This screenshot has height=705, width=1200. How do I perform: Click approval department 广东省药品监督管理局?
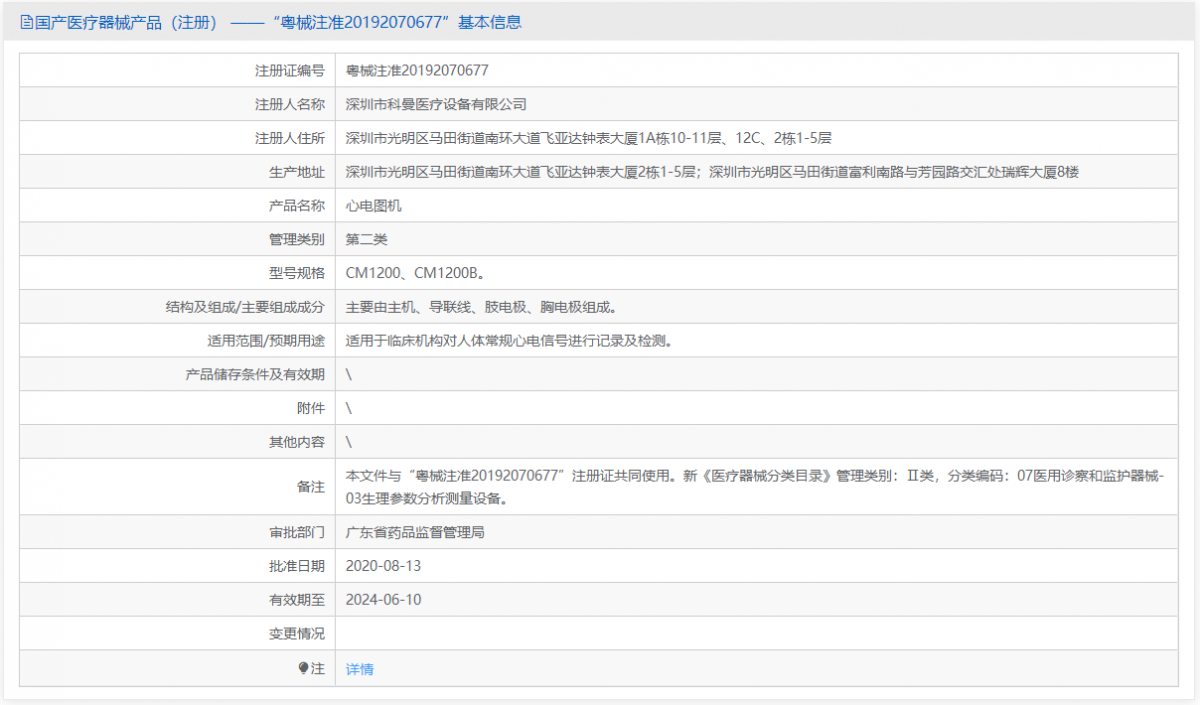(x=415, y=533)
